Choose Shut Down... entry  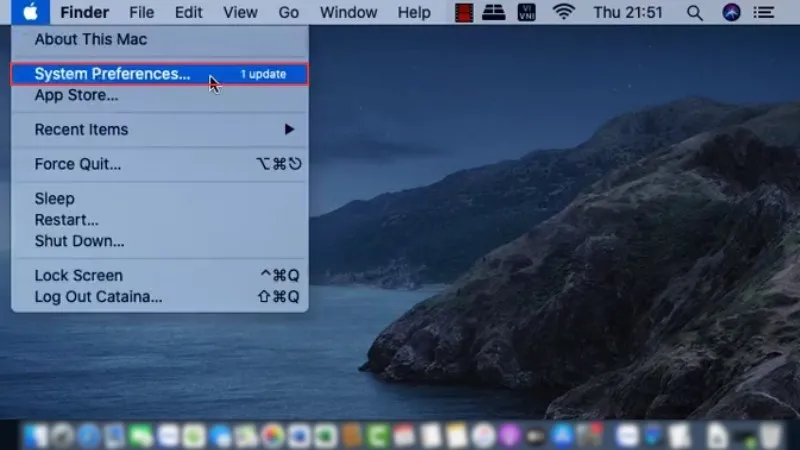(x=79, y=241)
